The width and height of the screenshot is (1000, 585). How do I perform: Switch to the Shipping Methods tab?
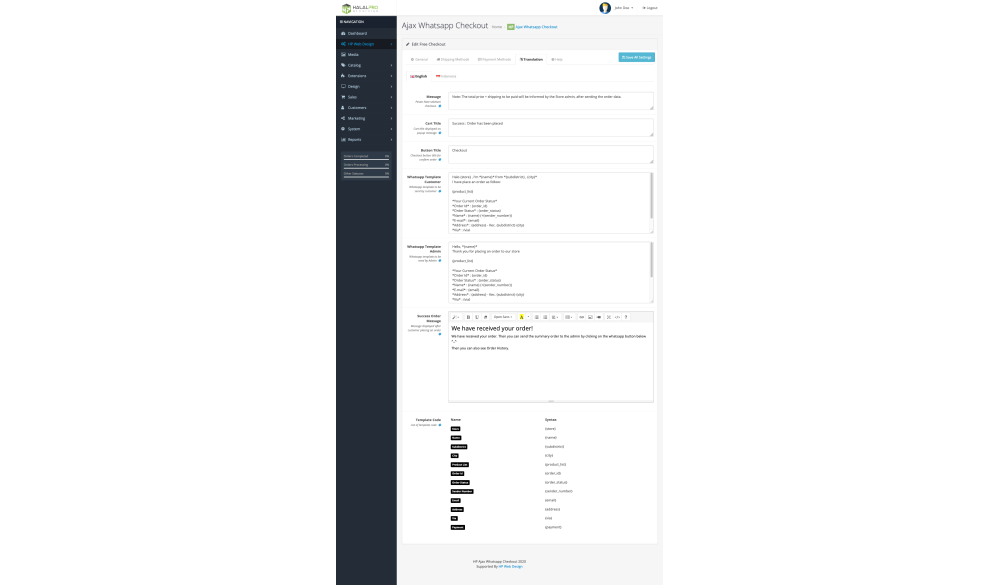(453, 59)
